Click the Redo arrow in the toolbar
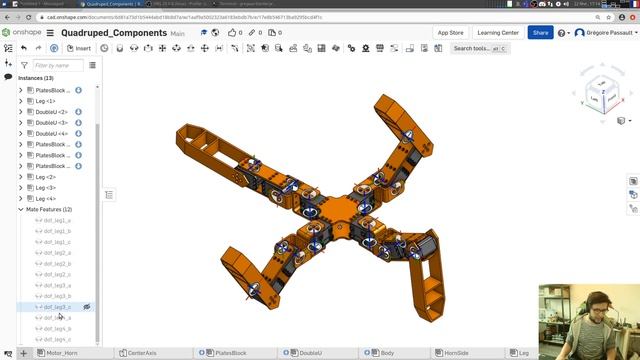 [38, 48]
